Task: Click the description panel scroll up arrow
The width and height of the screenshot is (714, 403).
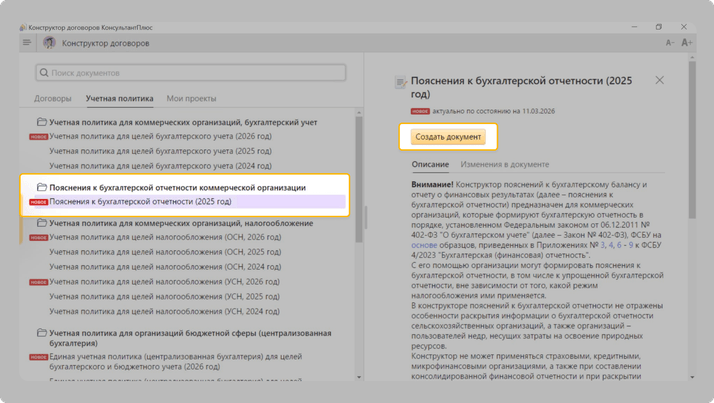Action: tap(692, 58)
